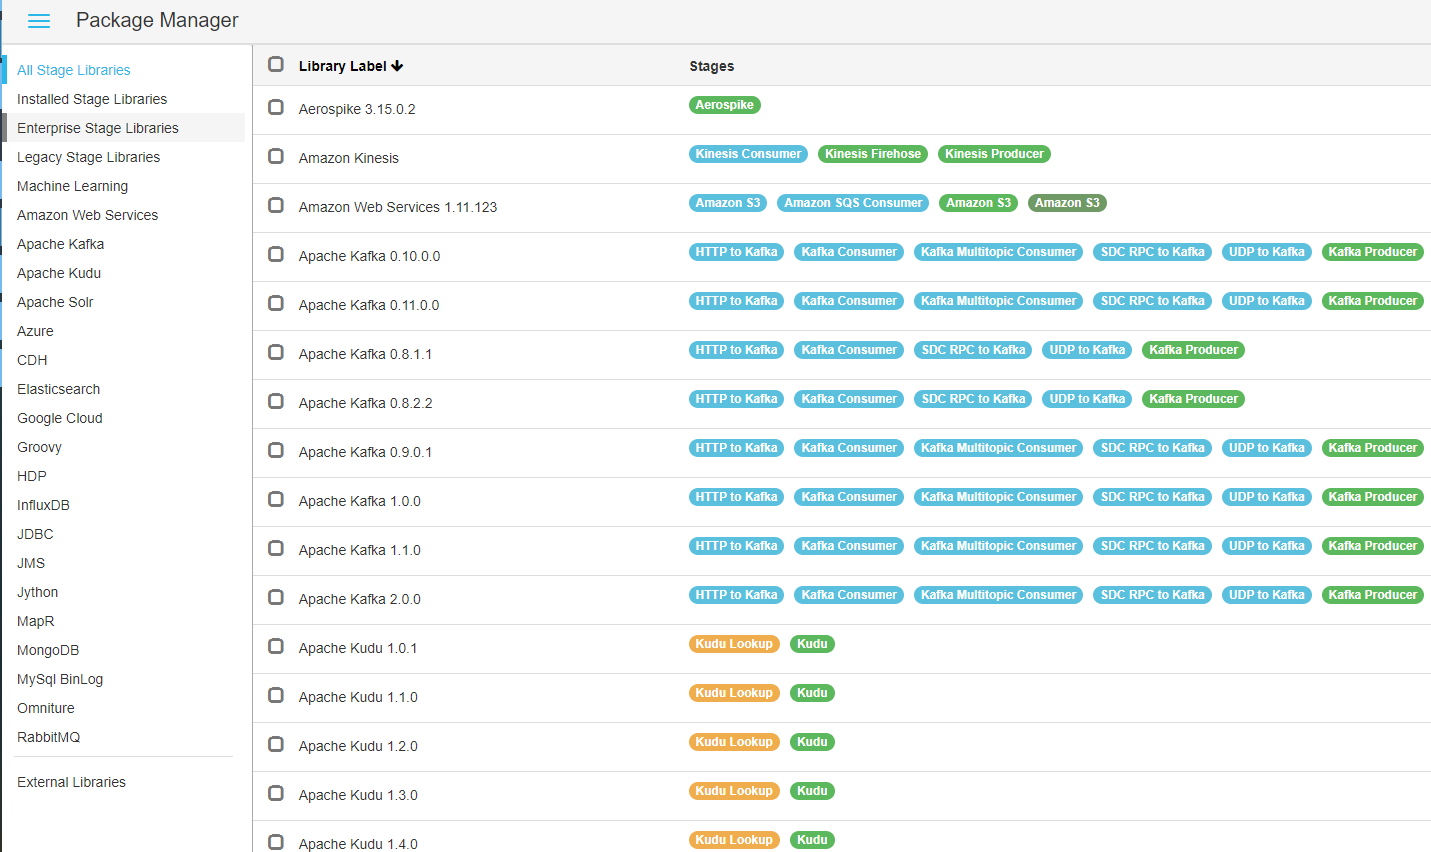The image size is (1431, 852).
Task: Select Enterprise Stage Libraries
Action: [97, 128]
